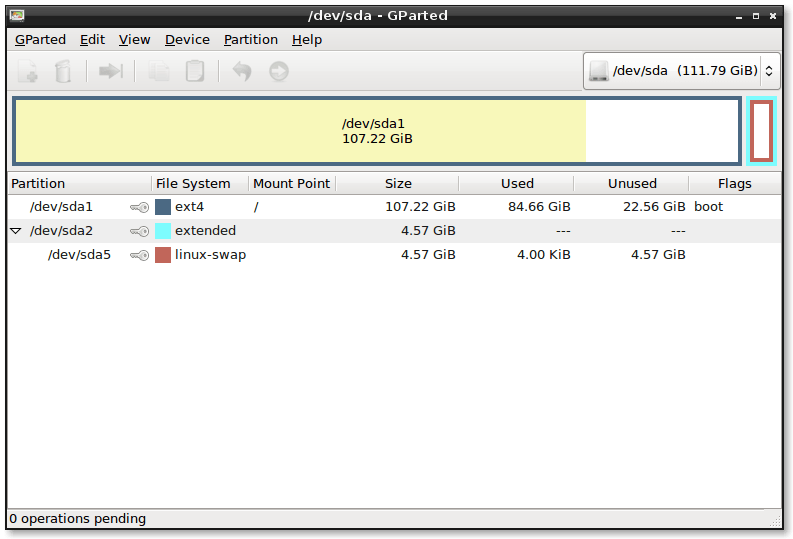Sort by the File System column header
Viewport: 793px width, 539px height.
coord(200,184)
